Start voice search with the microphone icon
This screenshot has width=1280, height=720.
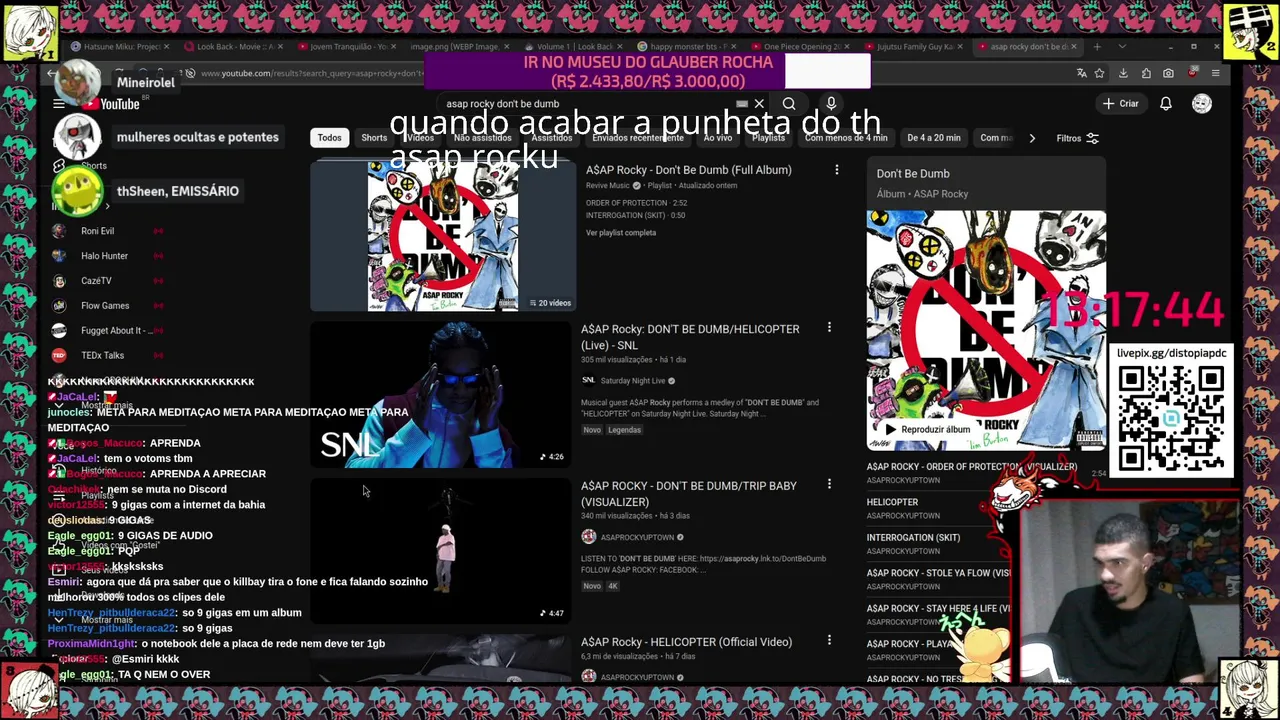[831, 104]
